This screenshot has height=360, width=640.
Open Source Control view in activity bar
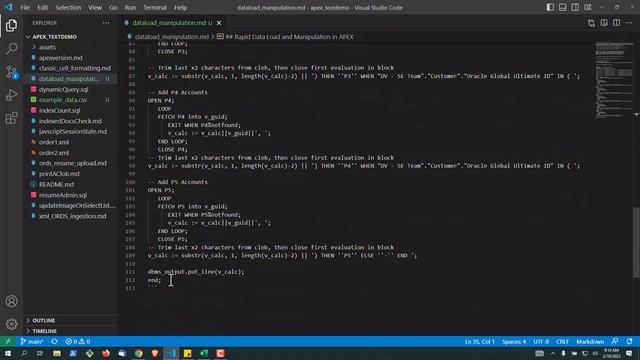tap(11, 72)
